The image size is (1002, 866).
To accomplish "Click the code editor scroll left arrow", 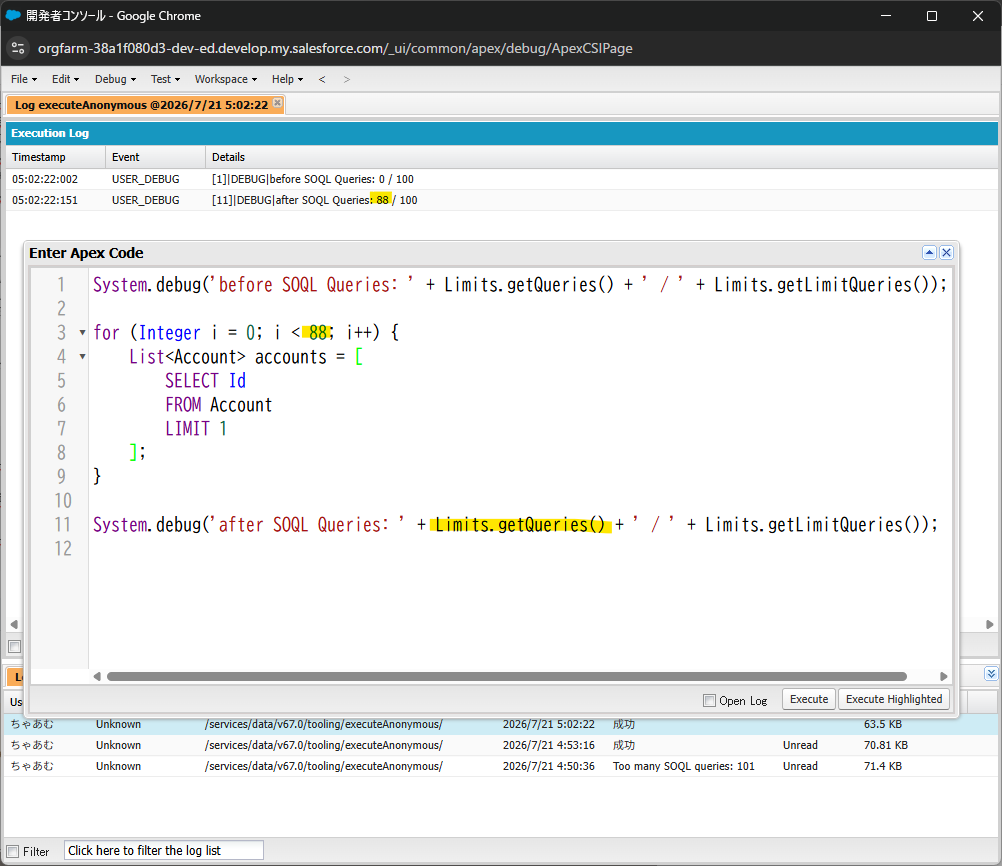I will pyautogui.click(x=97, y=676).
